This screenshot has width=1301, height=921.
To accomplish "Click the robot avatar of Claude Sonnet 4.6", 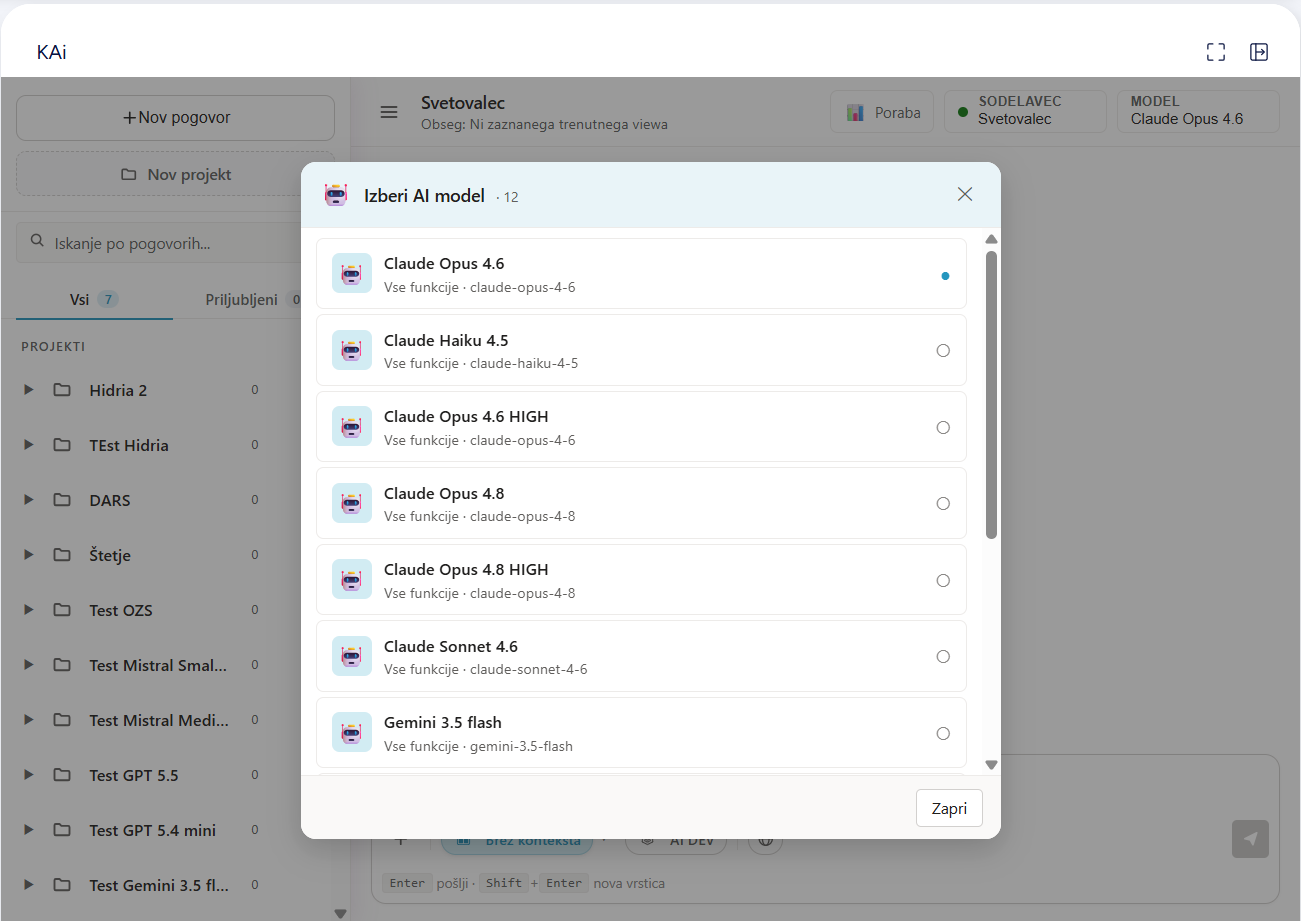I will [x=351, y=656].
